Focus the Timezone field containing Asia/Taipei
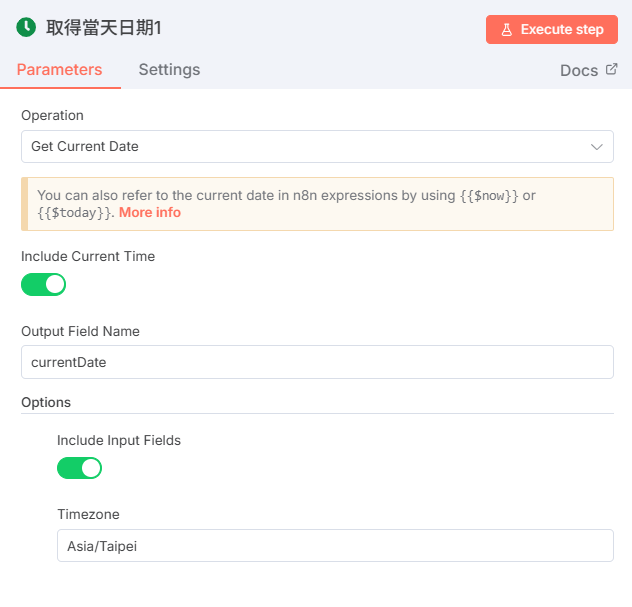This screenshot has height=607, width=632. tap(335, 546)
